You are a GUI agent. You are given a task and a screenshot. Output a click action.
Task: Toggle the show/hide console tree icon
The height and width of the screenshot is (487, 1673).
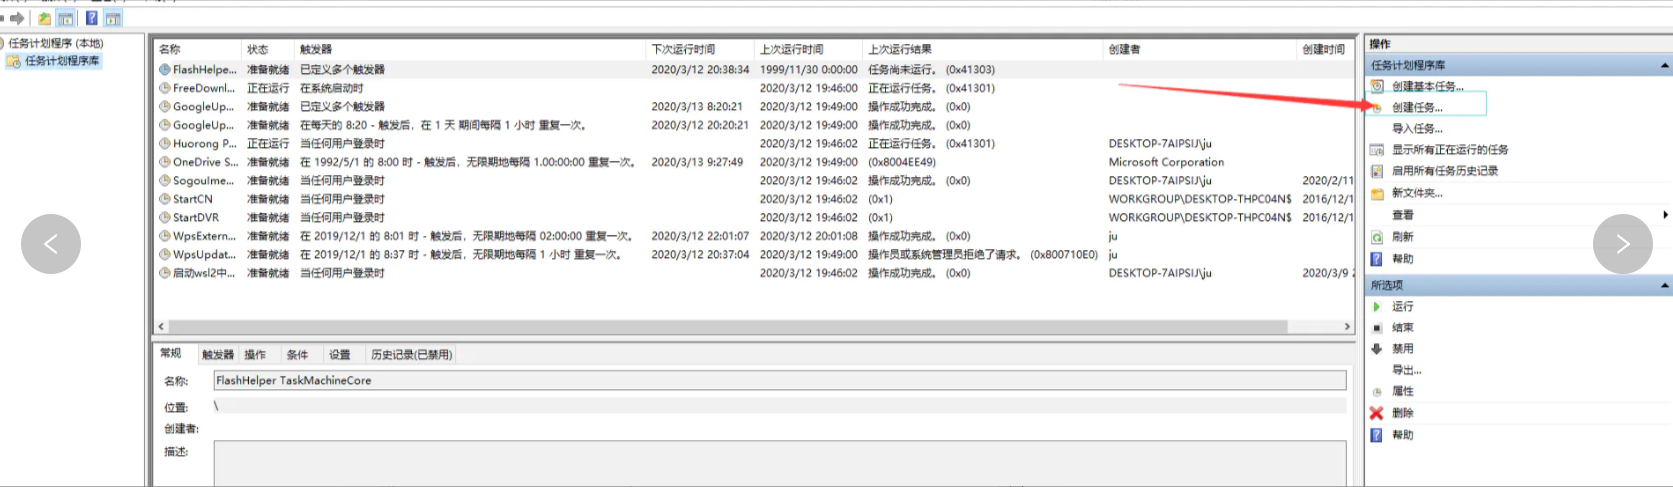click(x=66, y=18)
